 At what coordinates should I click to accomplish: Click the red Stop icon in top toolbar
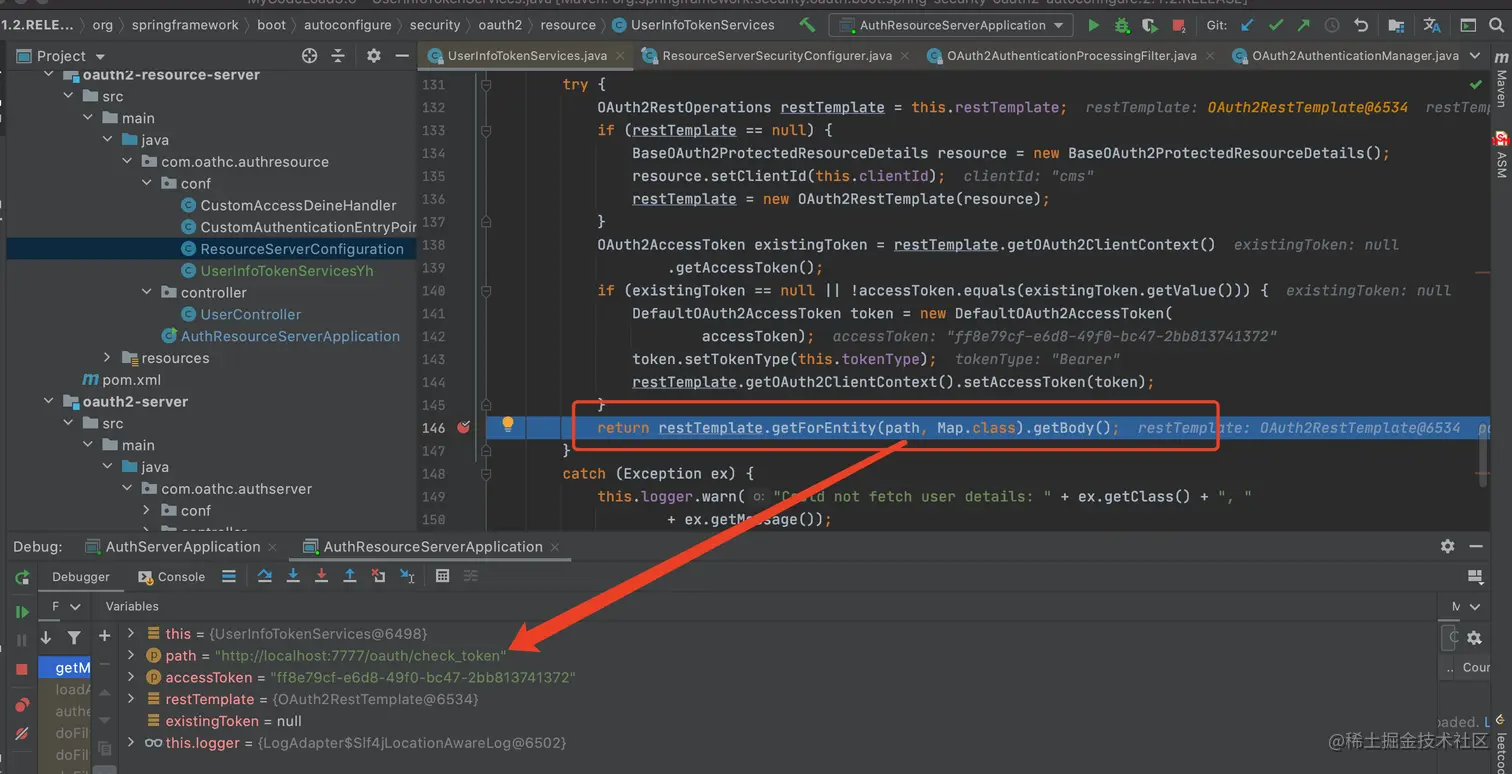click(x=1179, y=25)
